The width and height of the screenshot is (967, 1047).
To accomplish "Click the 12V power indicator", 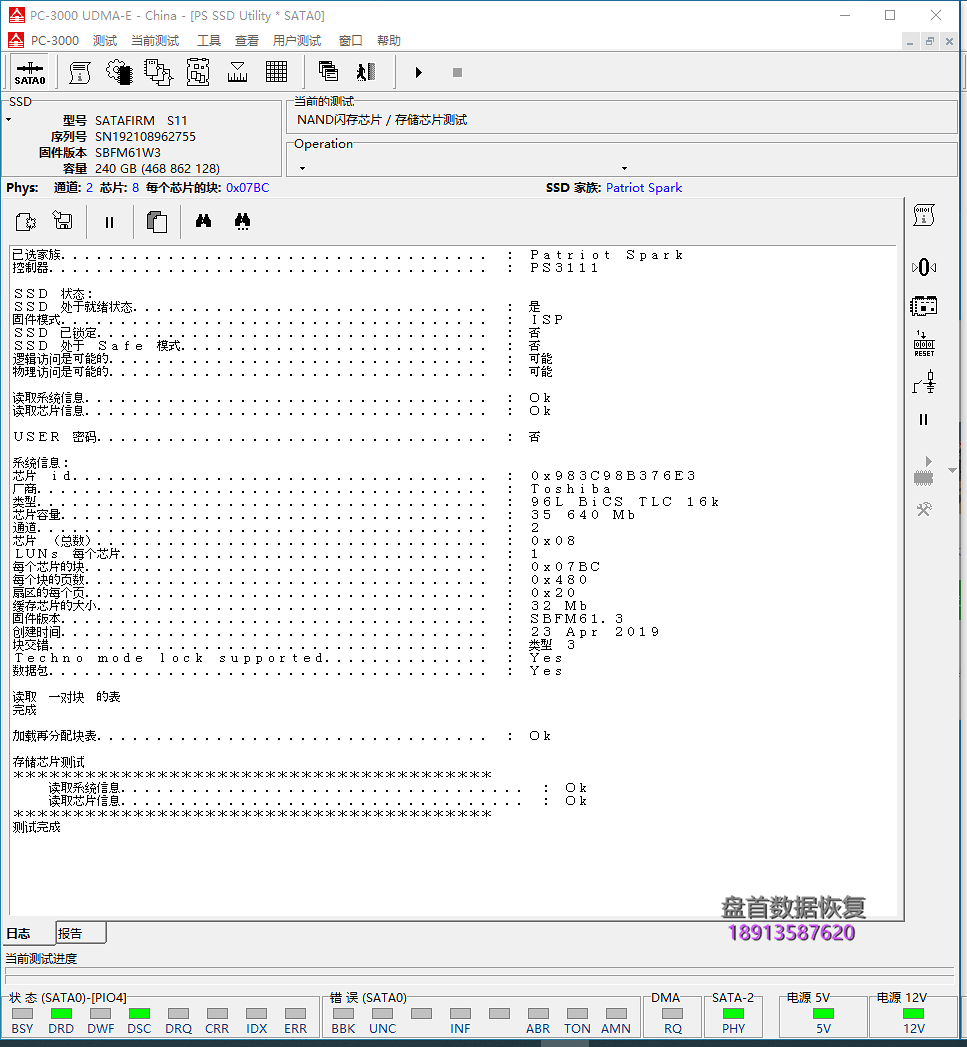I will click(x=914, y=1014).
